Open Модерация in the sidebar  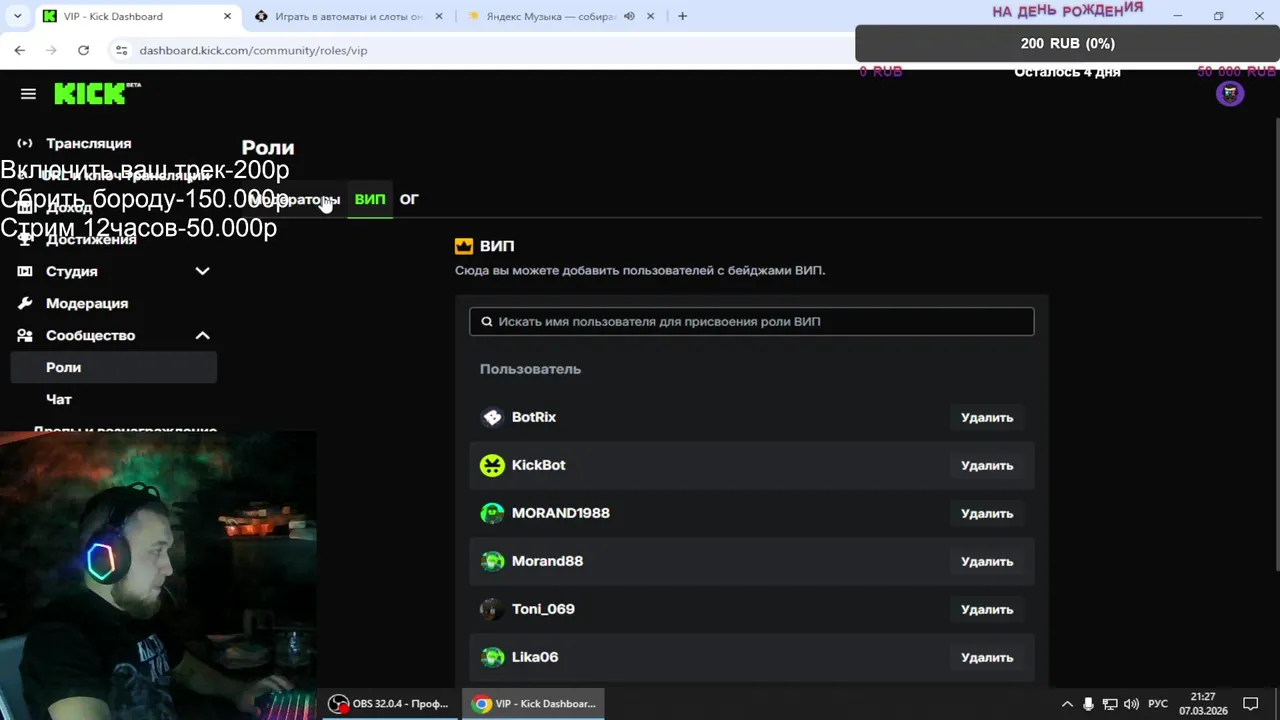(x=87, y=303)
